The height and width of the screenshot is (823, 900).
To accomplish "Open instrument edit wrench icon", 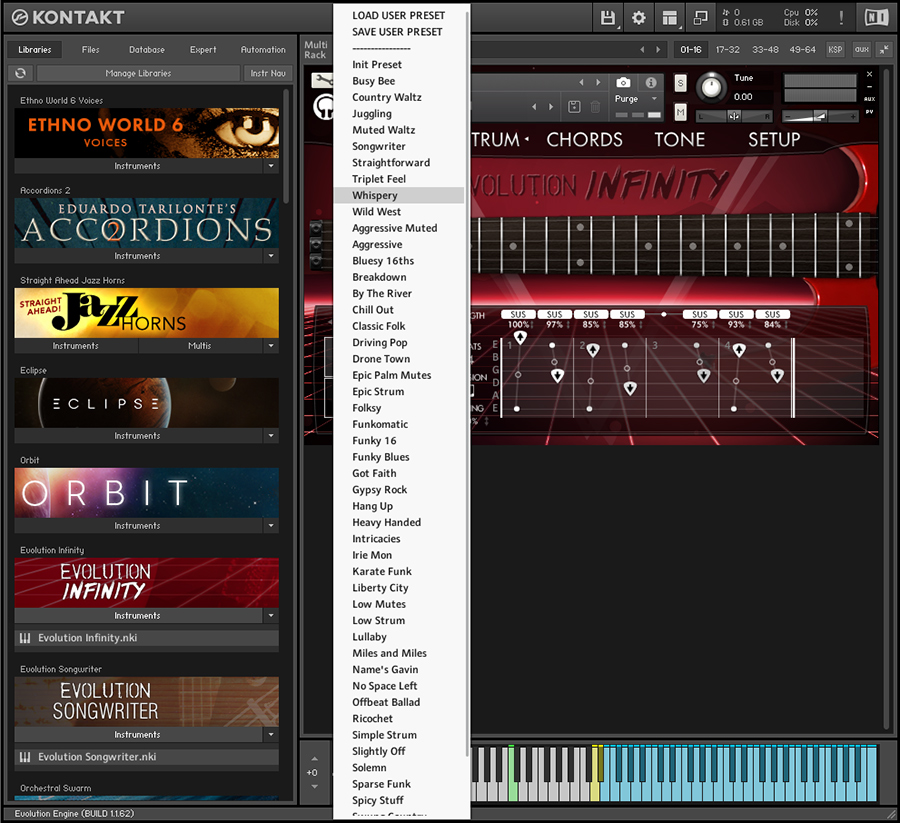I will pyautogui.click(x=322, y=80).
